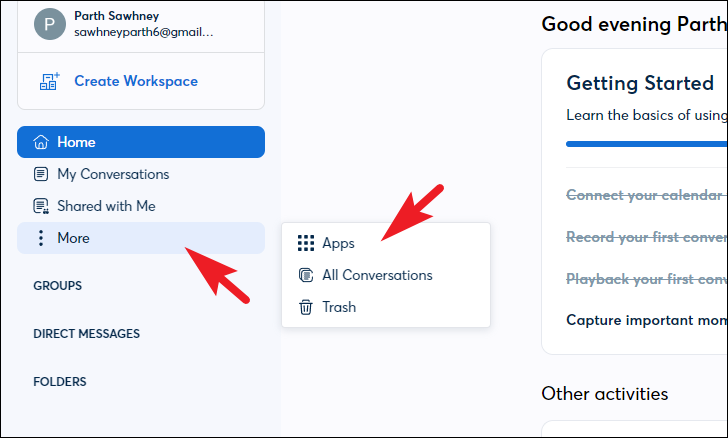
Task: Click the Getting Started progress bar
Action: [646, 144]
